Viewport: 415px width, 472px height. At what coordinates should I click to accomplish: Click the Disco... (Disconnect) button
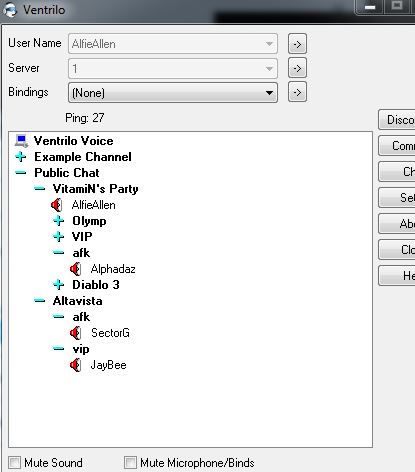(397, 120)
